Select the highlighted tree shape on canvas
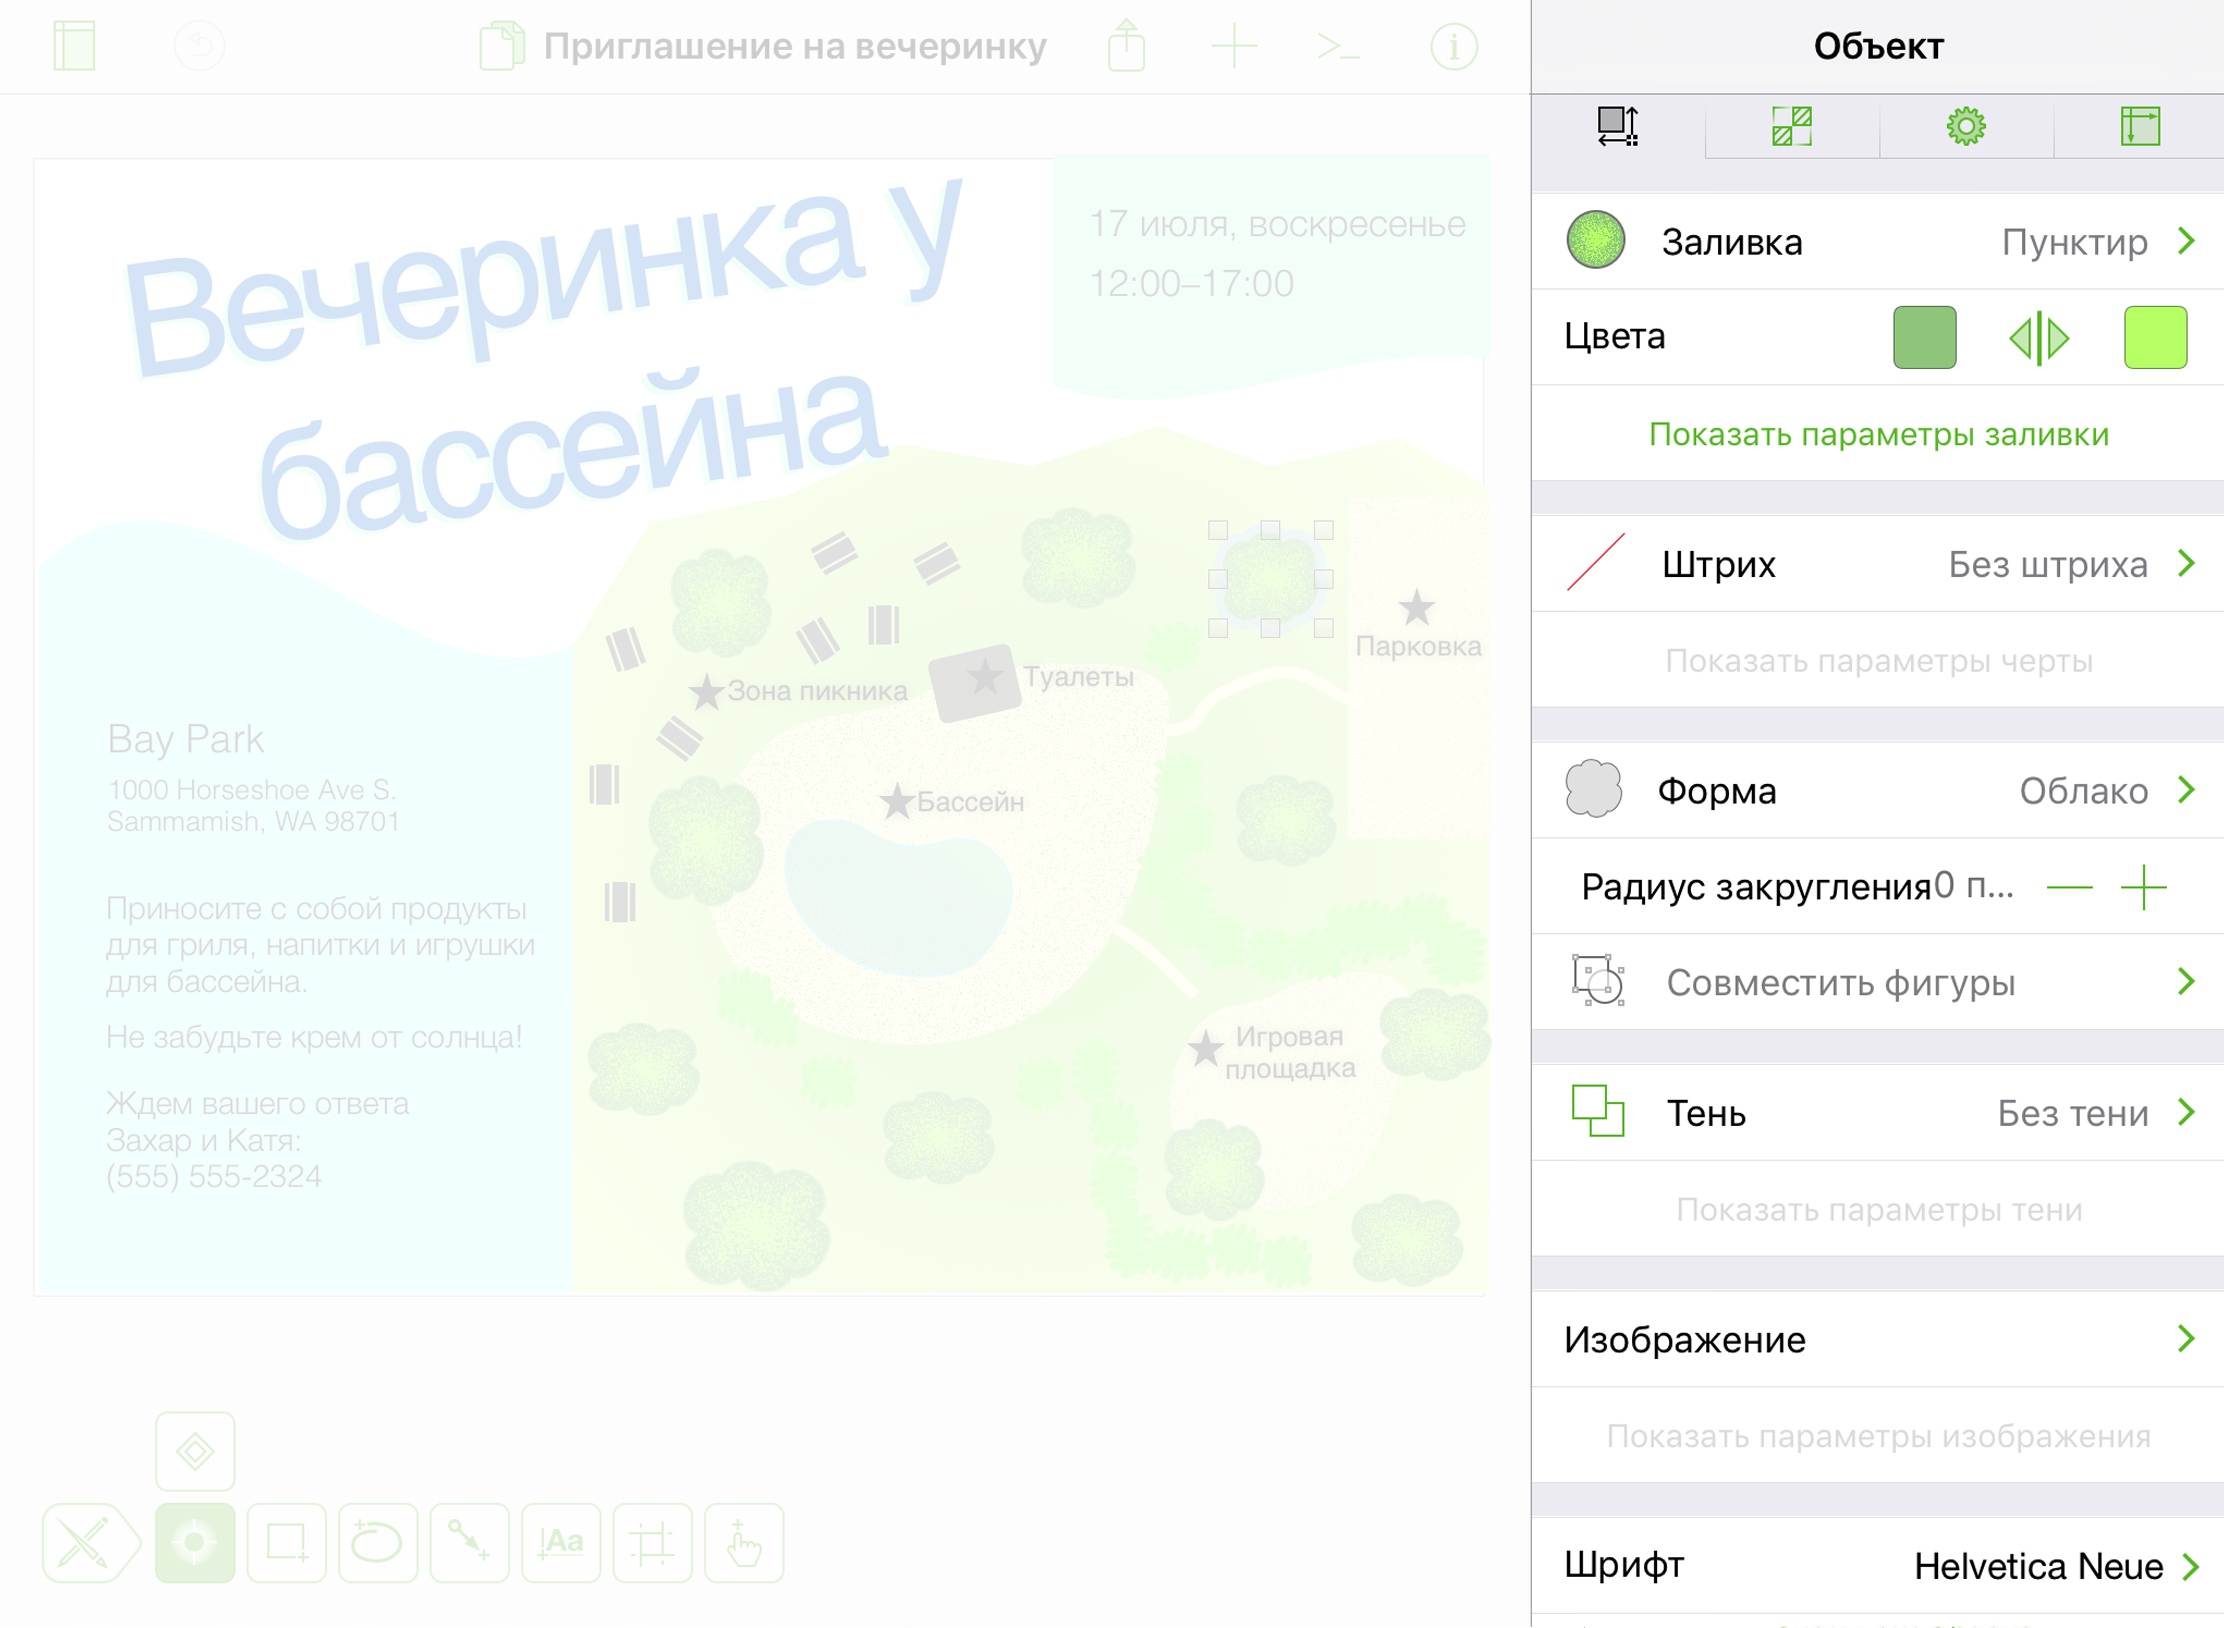This screenshot has width=2224, height=1628. [1270, 578]
